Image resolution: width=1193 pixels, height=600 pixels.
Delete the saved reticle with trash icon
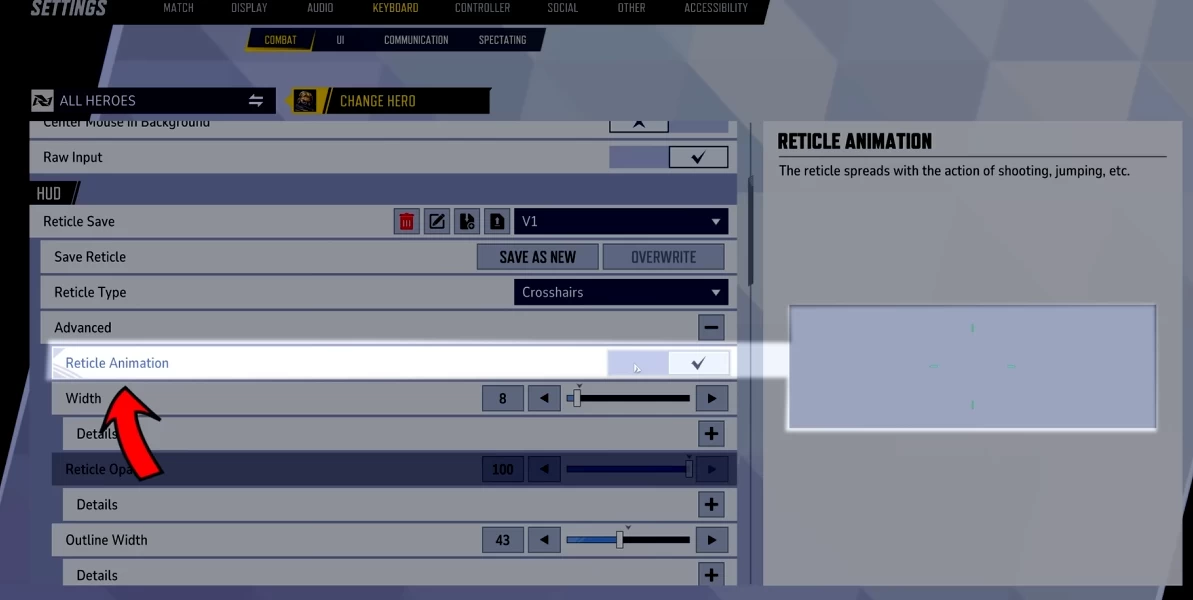(406, 222)
